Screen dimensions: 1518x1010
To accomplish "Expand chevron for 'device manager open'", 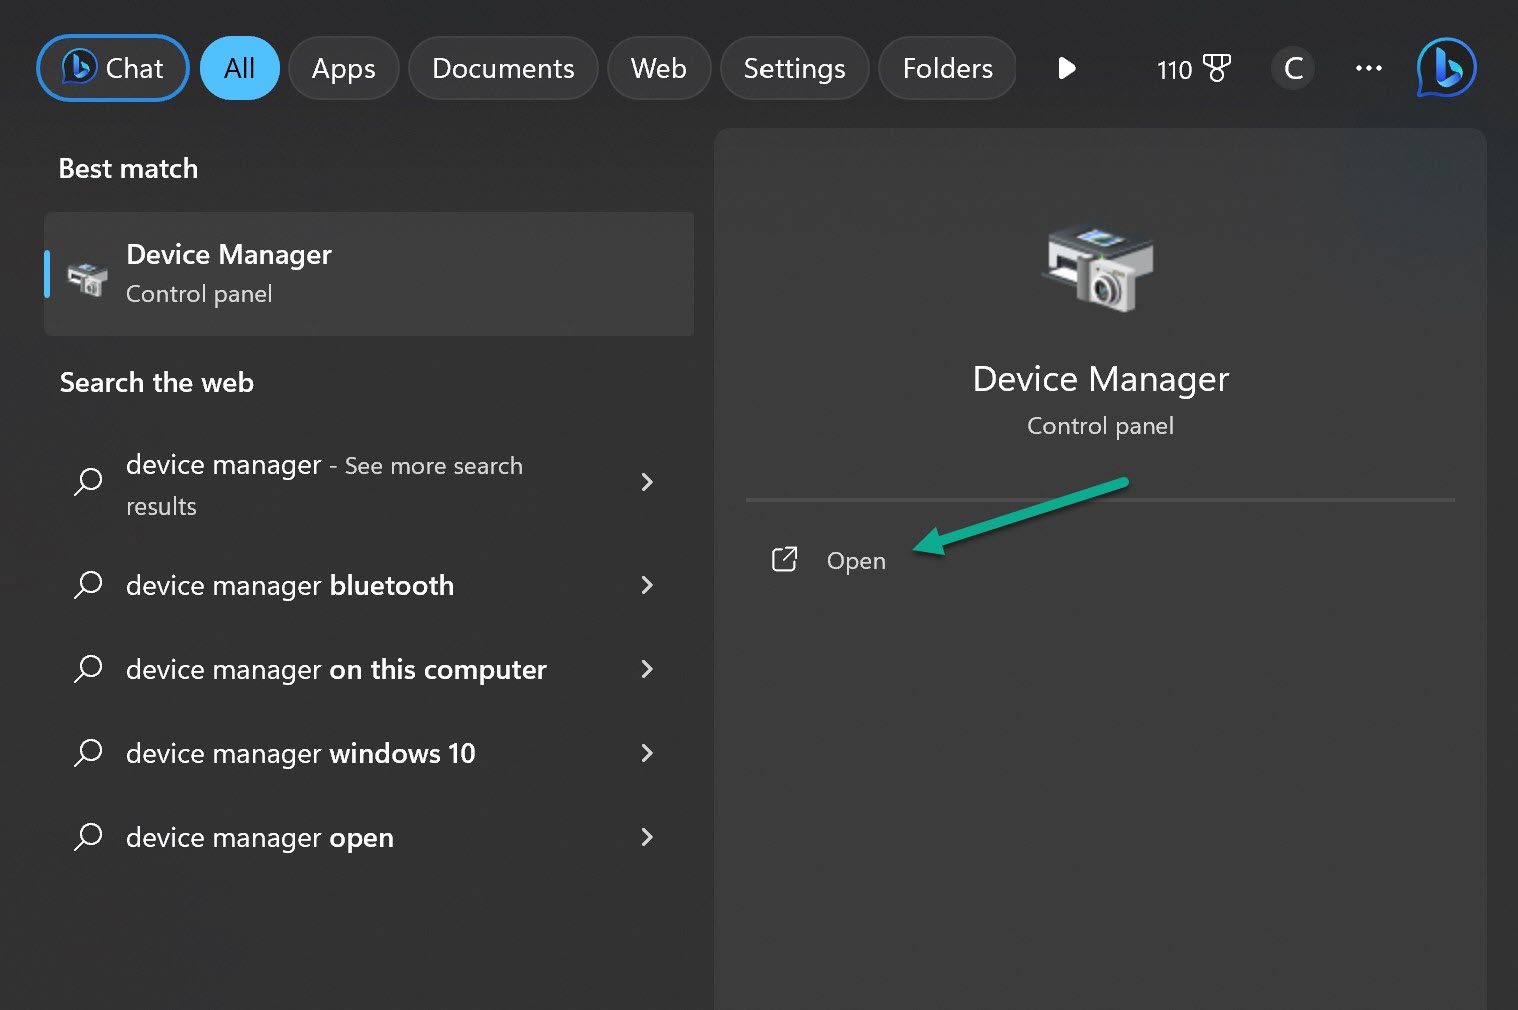I will 647,837.
